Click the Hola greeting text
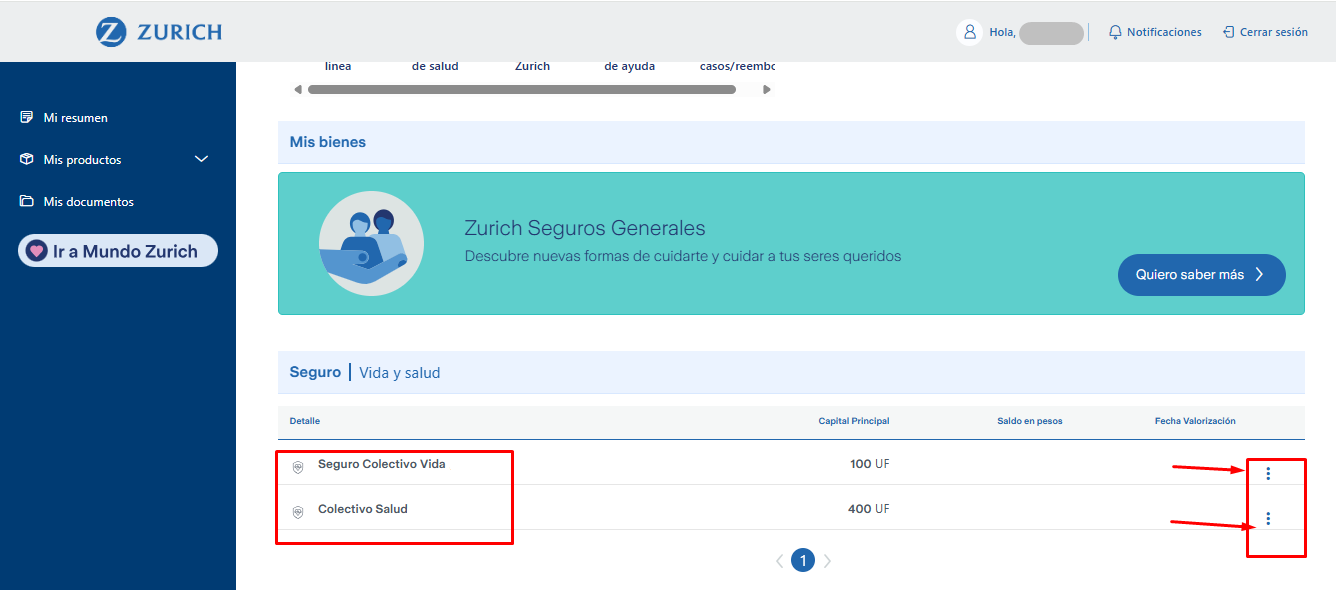 (1003, 33)
